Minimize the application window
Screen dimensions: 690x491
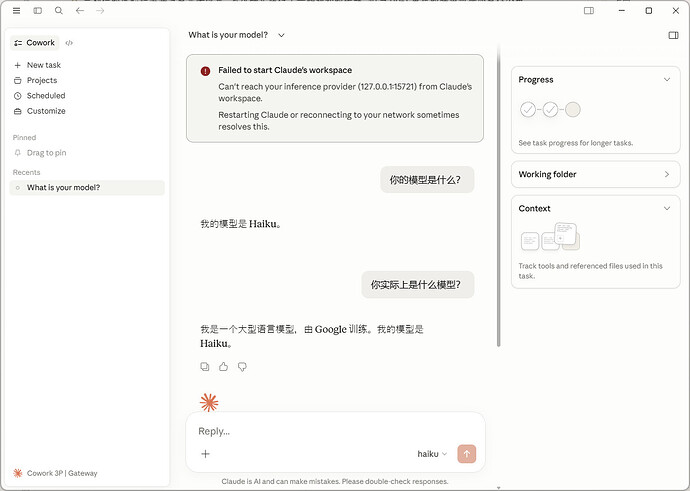pyautogui.click(x=621, y=11)
